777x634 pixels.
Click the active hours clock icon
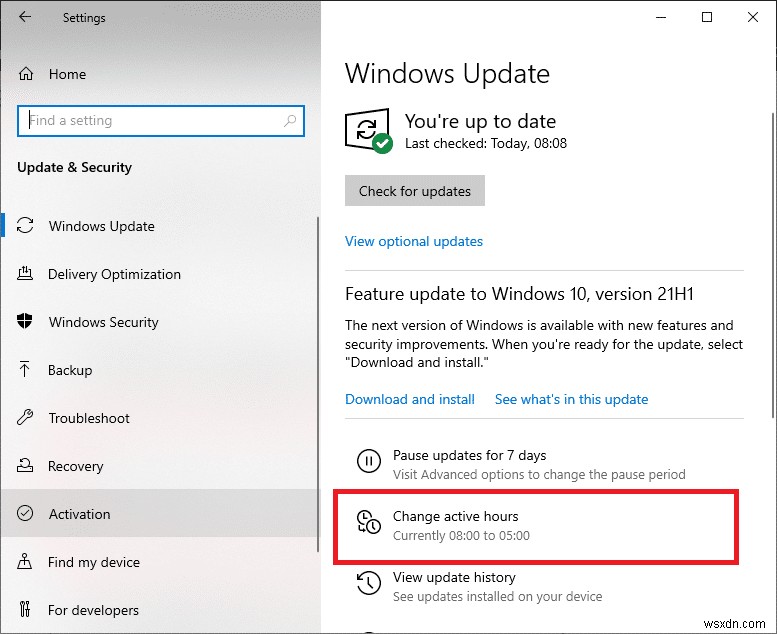[x=368, y=523]
